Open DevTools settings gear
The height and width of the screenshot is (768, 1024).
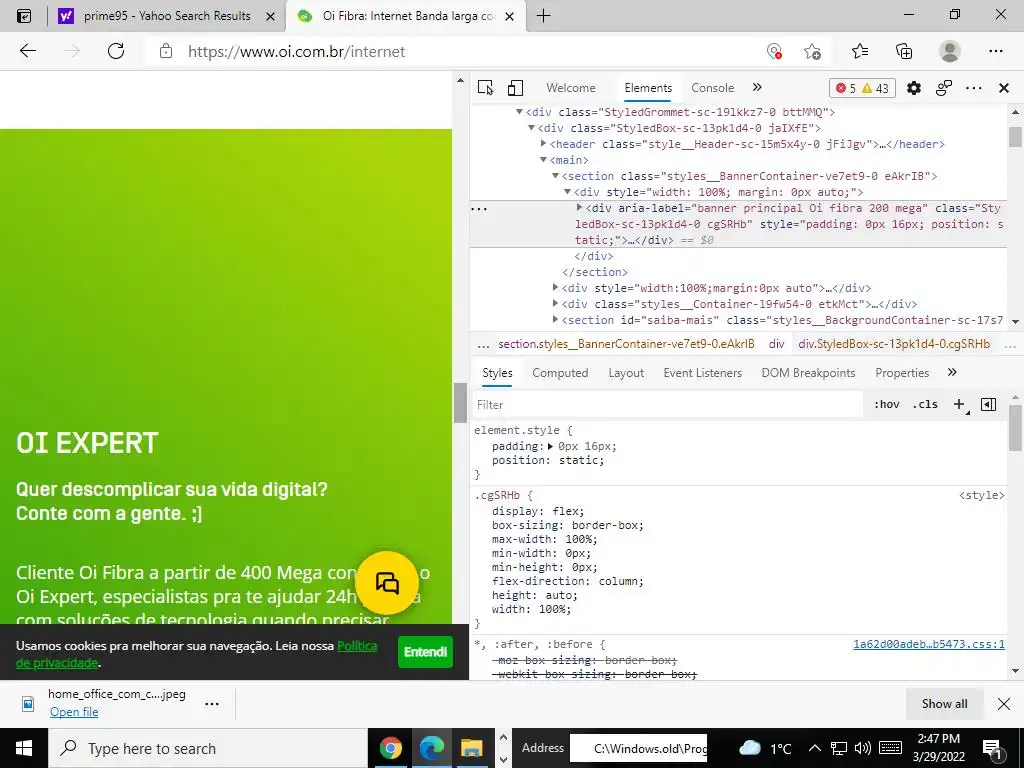[x=914, y=88]
